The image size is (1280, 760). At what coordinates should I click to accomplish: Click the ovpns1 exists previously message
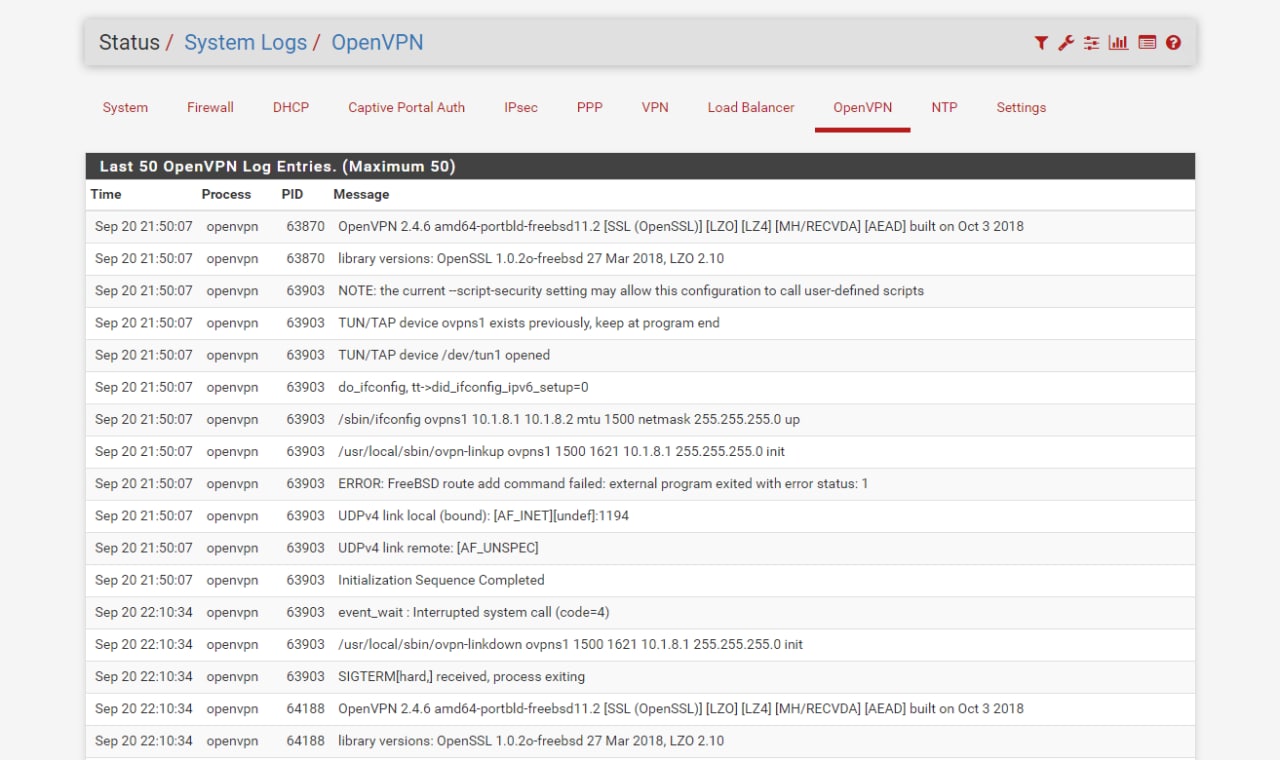529,323
